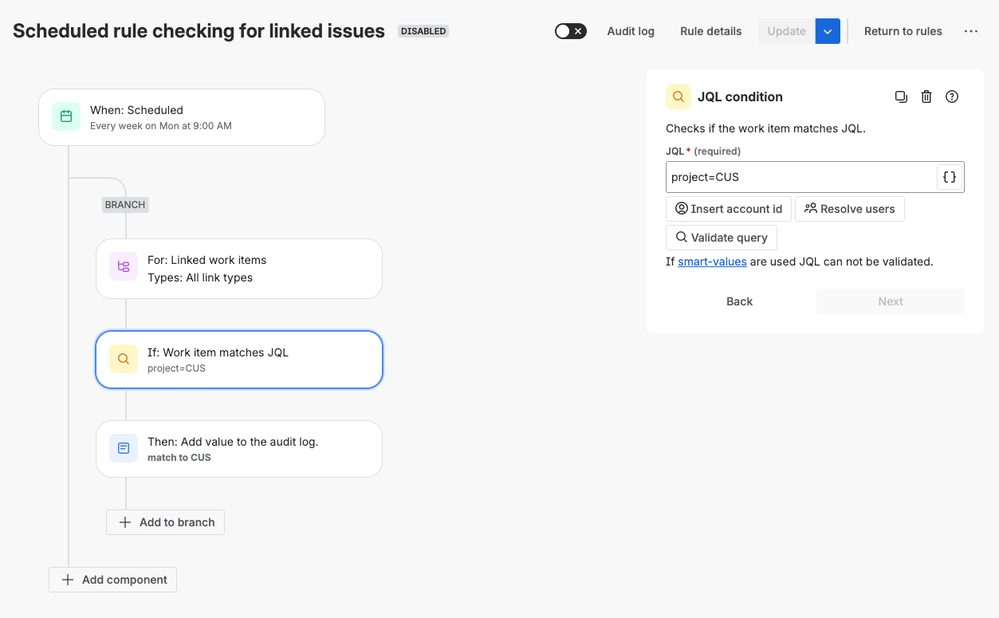
Task: Click Return to rules
Action: (902, 31)
